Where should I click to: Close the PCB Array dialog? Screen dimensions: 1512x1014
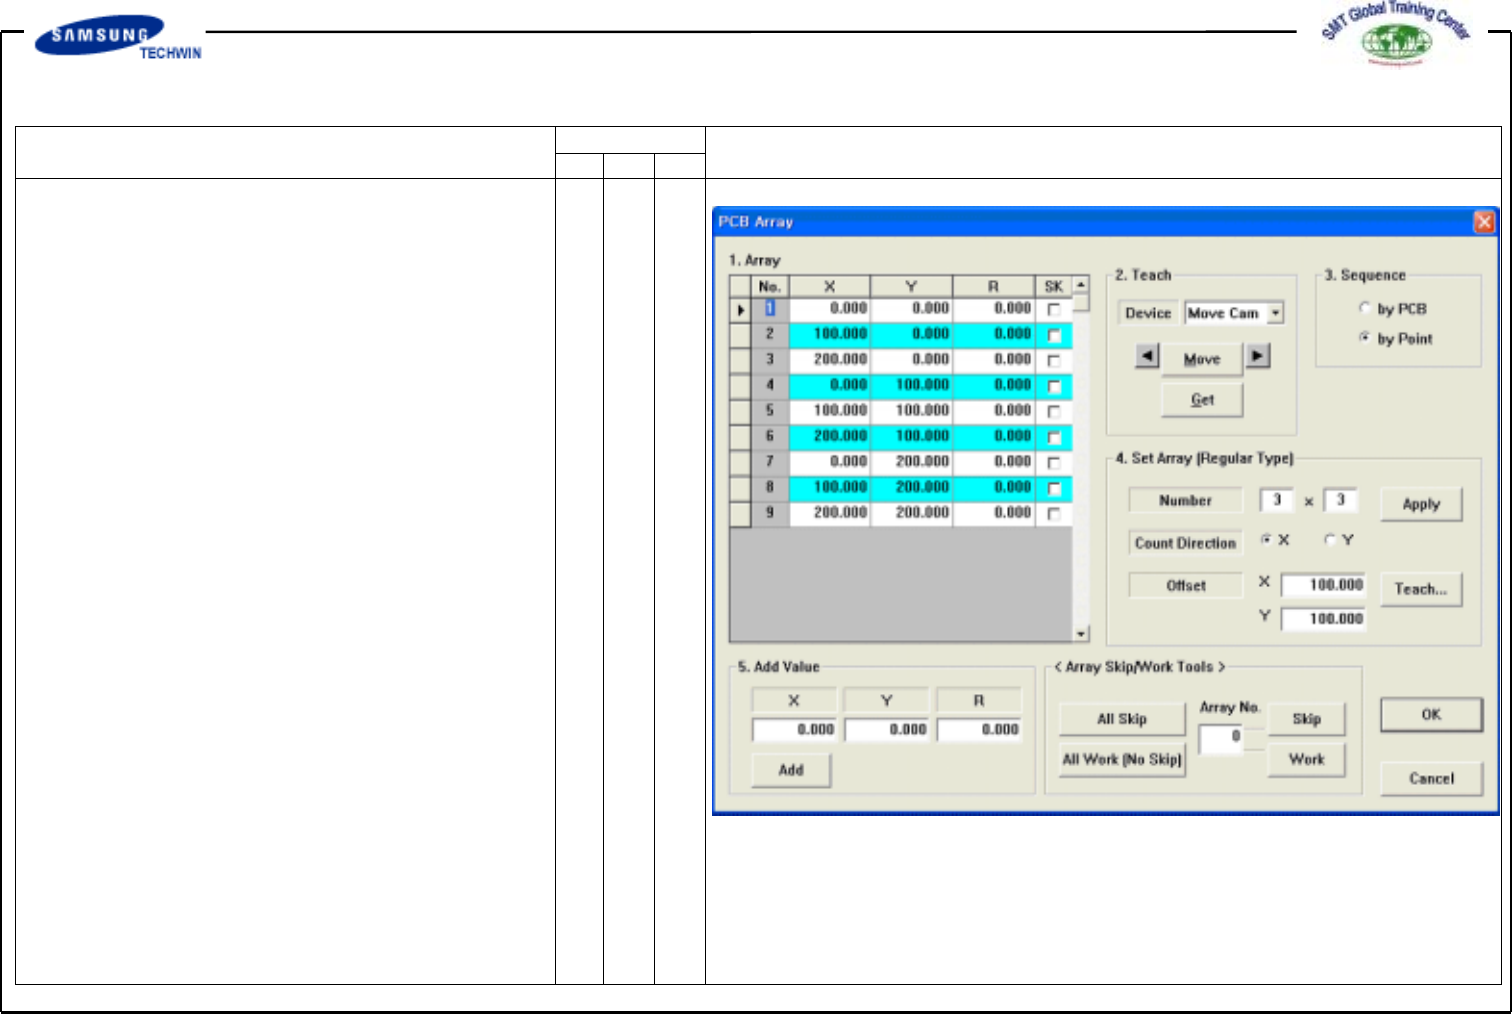pos(1484,222)
